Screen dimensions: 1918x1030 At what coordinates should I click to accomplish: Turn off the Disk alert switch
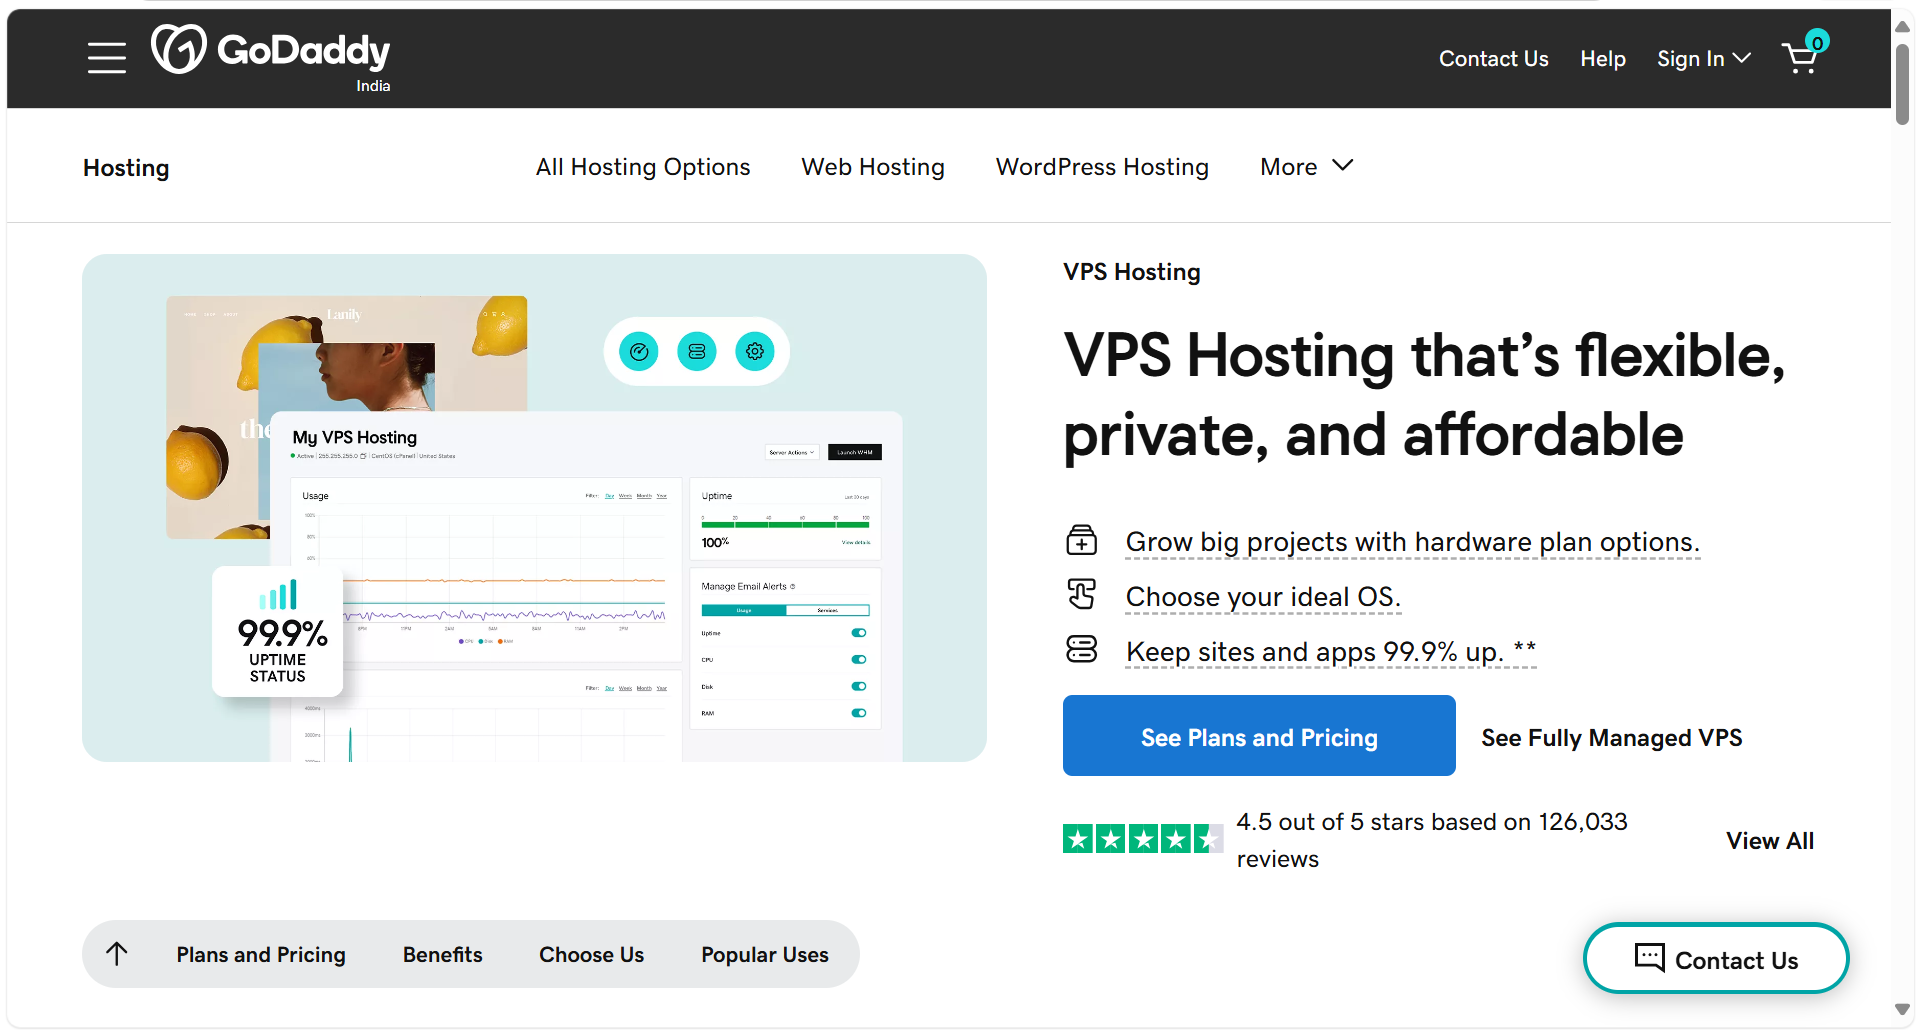click(858, 686)
